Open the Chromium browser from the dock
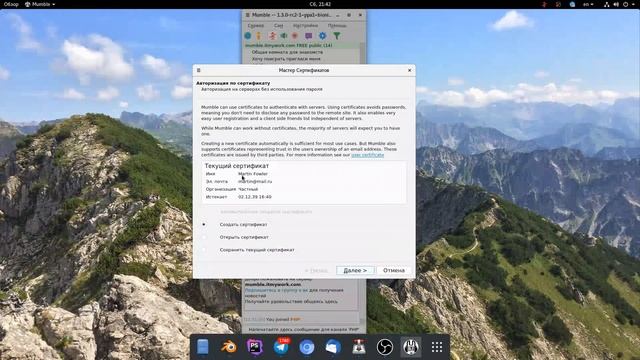The image size is (640, 360). (x=307, y=347)
